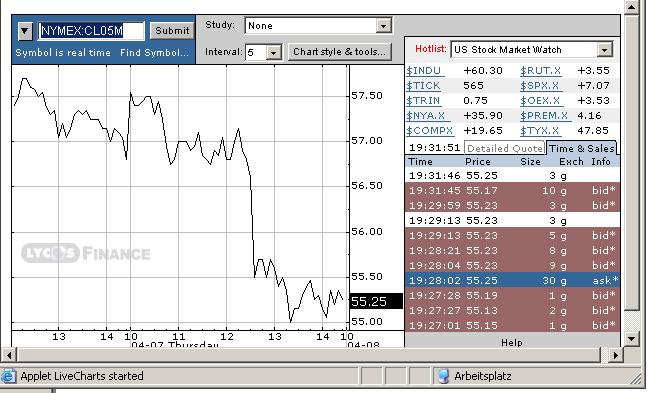Click the horizontal scrollbar right arrow

(x=615, y=355)
